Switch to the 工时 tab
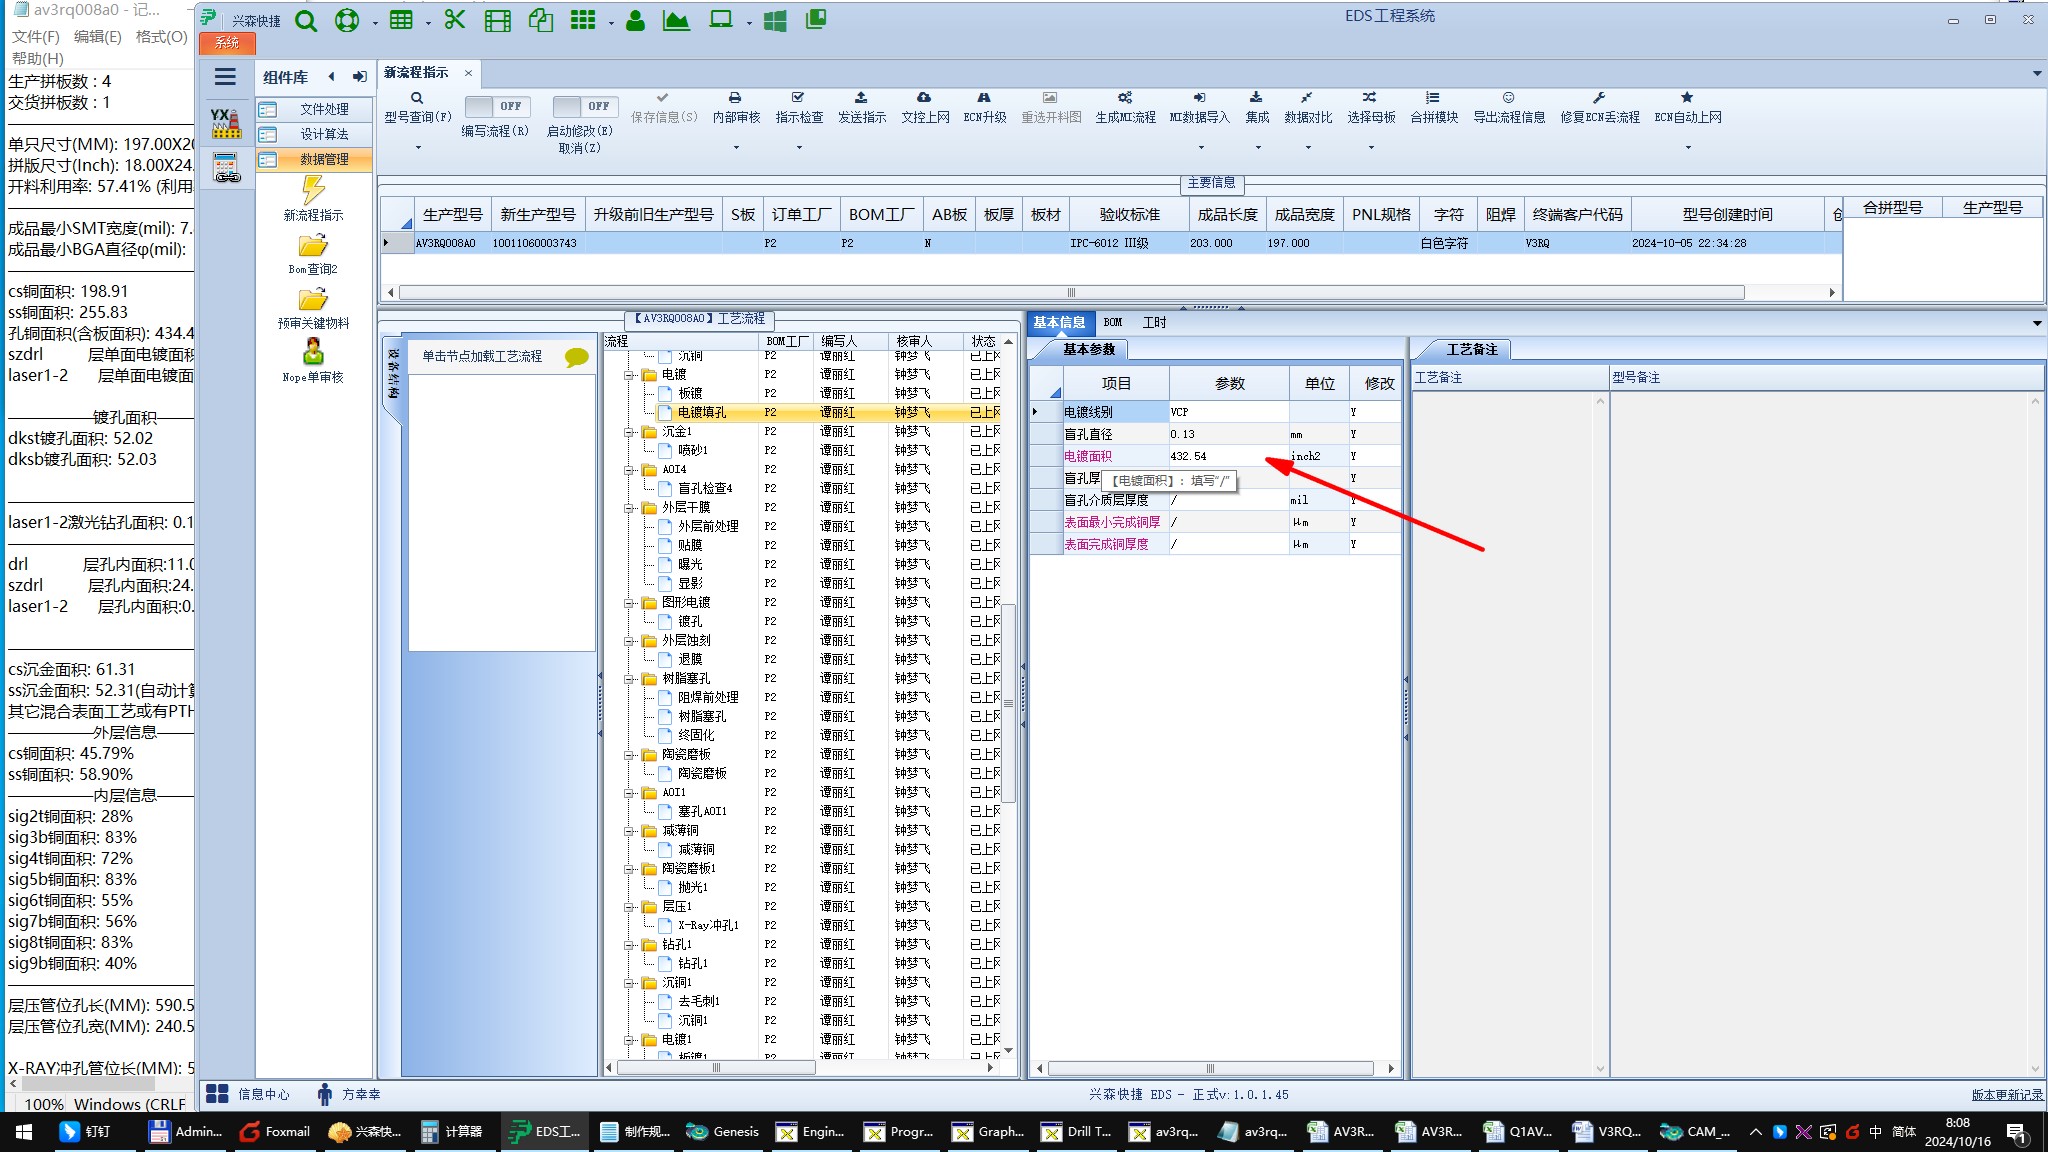 (x=1154, y=322)
